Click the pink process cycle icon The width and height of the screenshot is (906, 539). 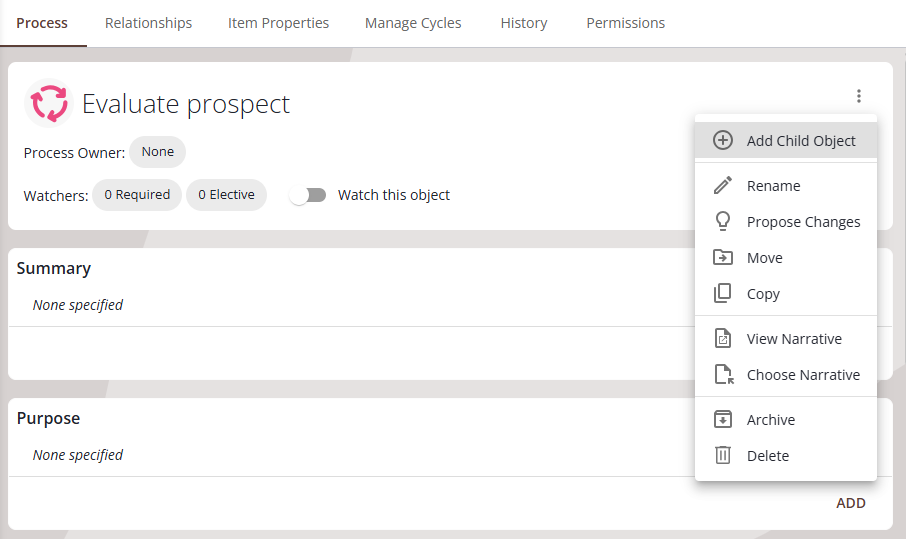pyautogui.click(x=48, y=104)
